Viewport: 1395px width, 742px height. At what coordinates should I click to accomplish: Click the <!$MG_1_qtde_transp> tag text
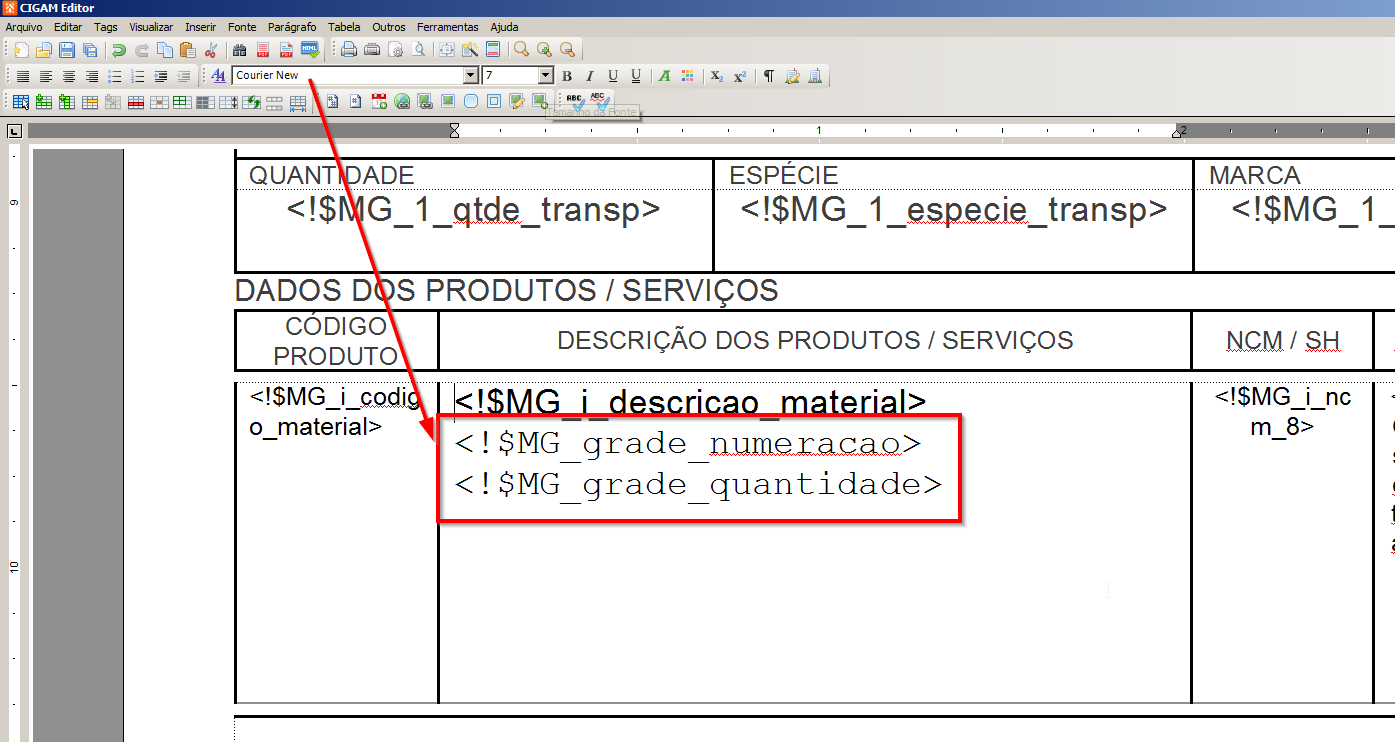474,210
